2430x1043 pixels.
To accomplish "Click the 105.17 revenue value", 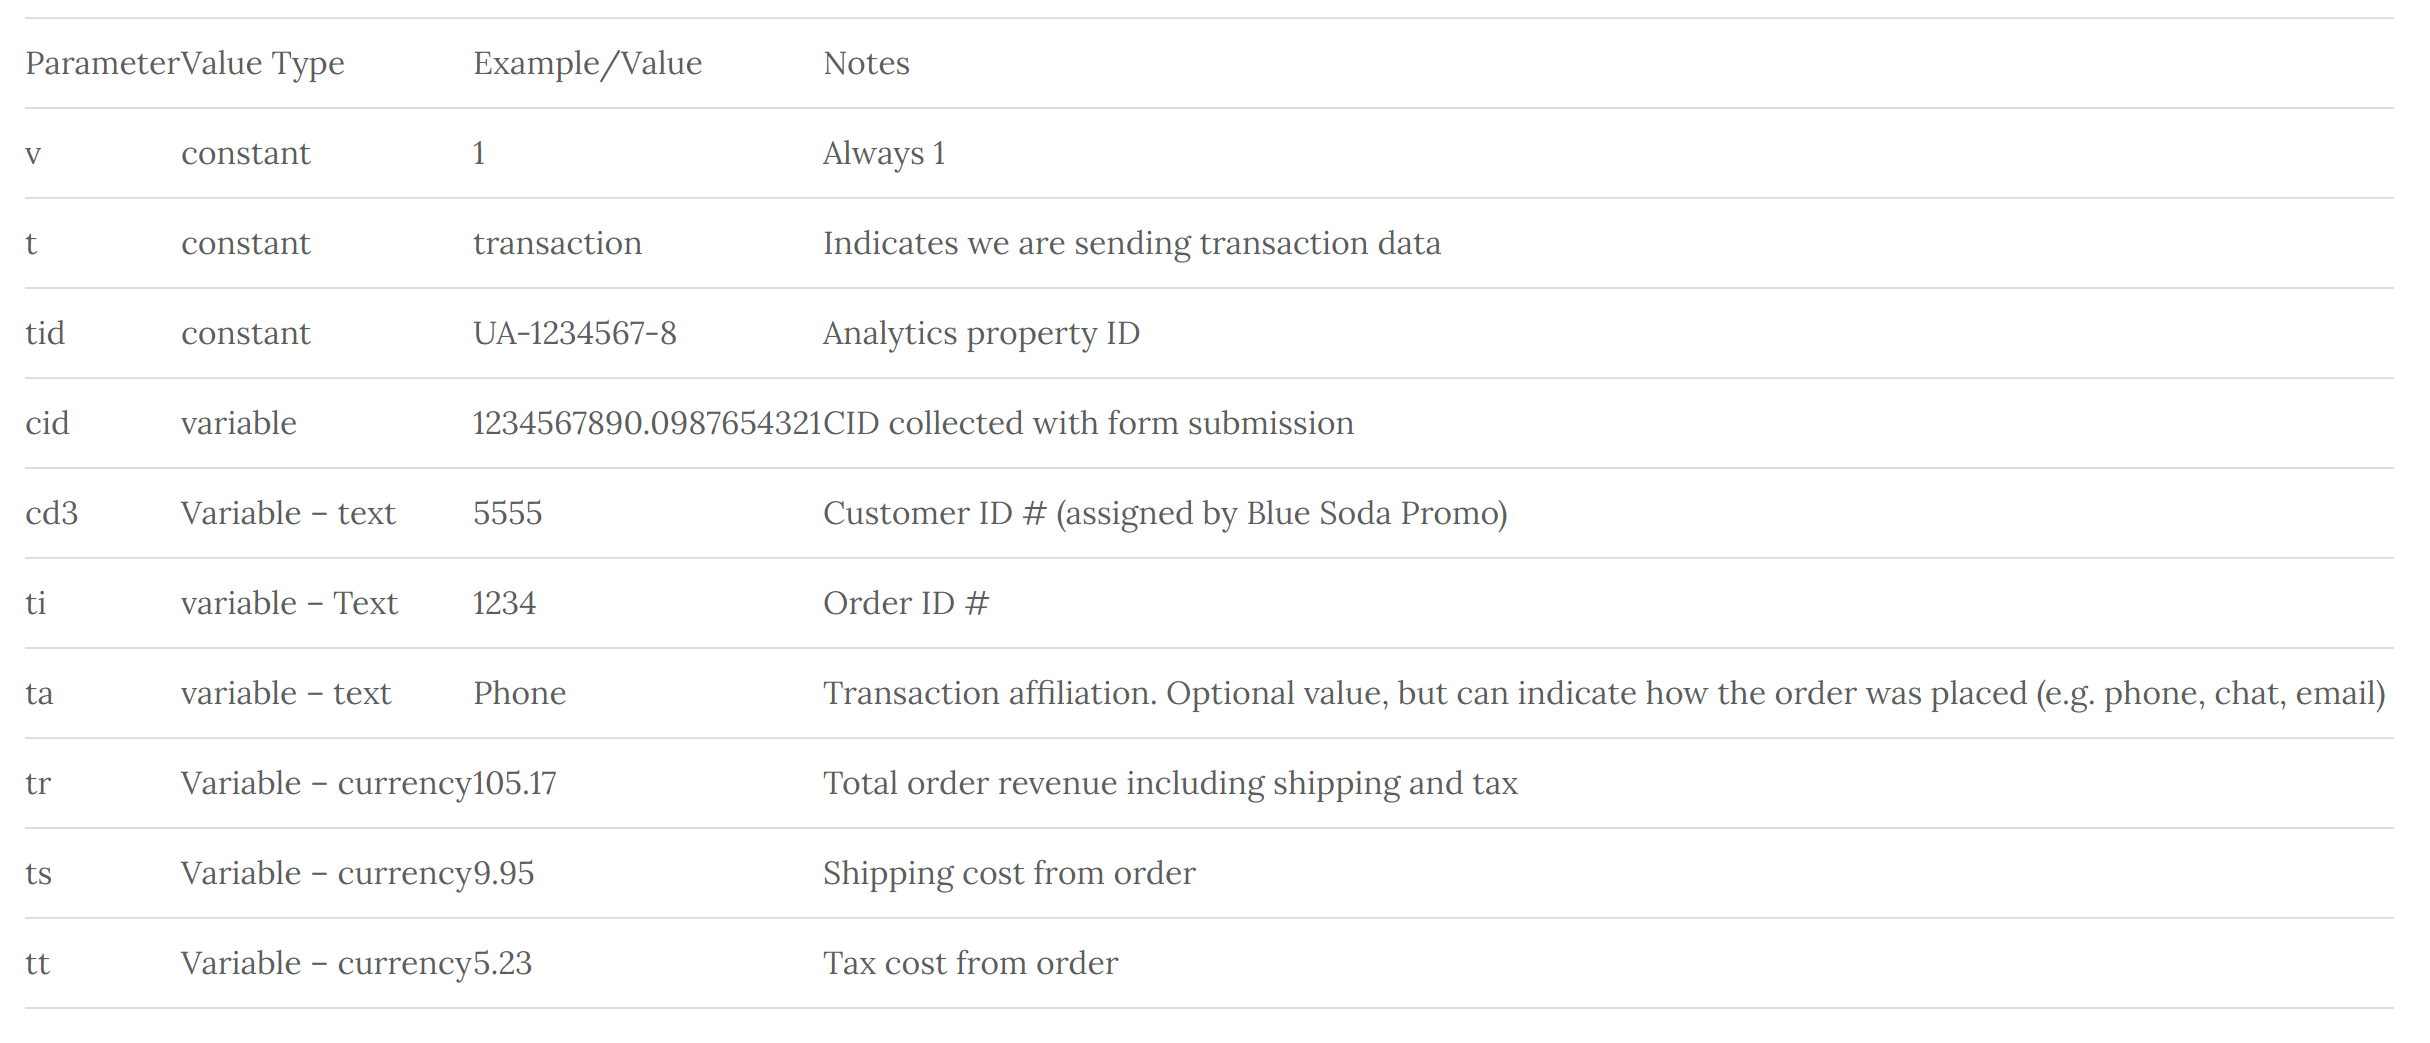I will pos(514,783).
